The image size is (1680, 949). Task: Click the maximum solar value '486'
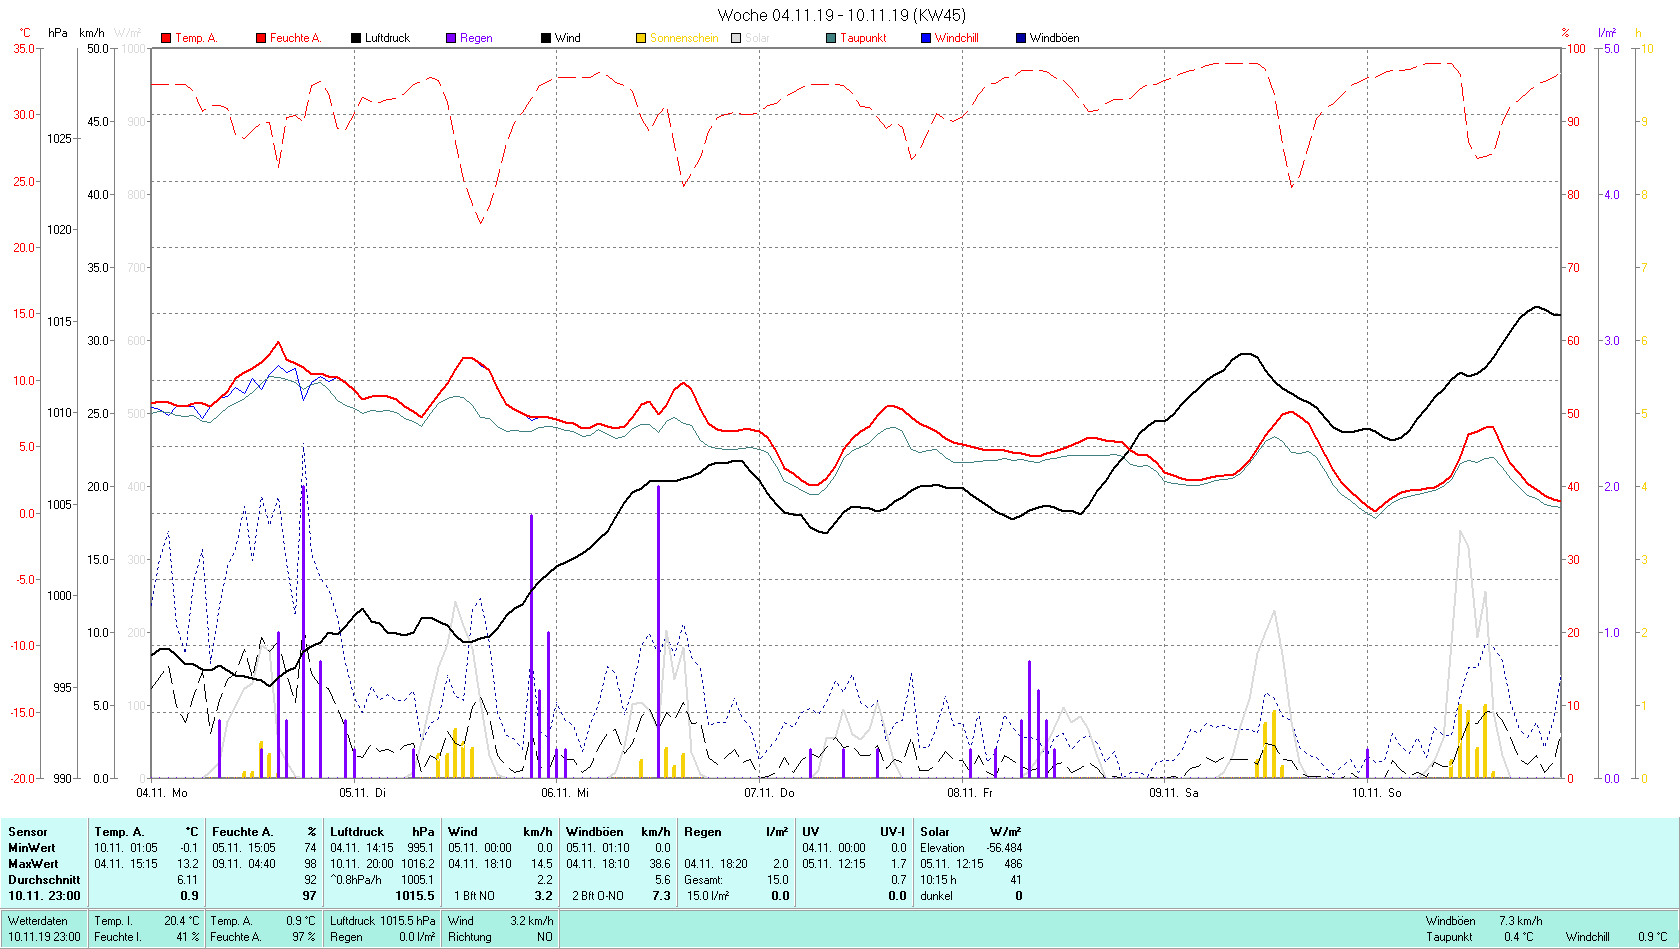[x=1013, y=864]
